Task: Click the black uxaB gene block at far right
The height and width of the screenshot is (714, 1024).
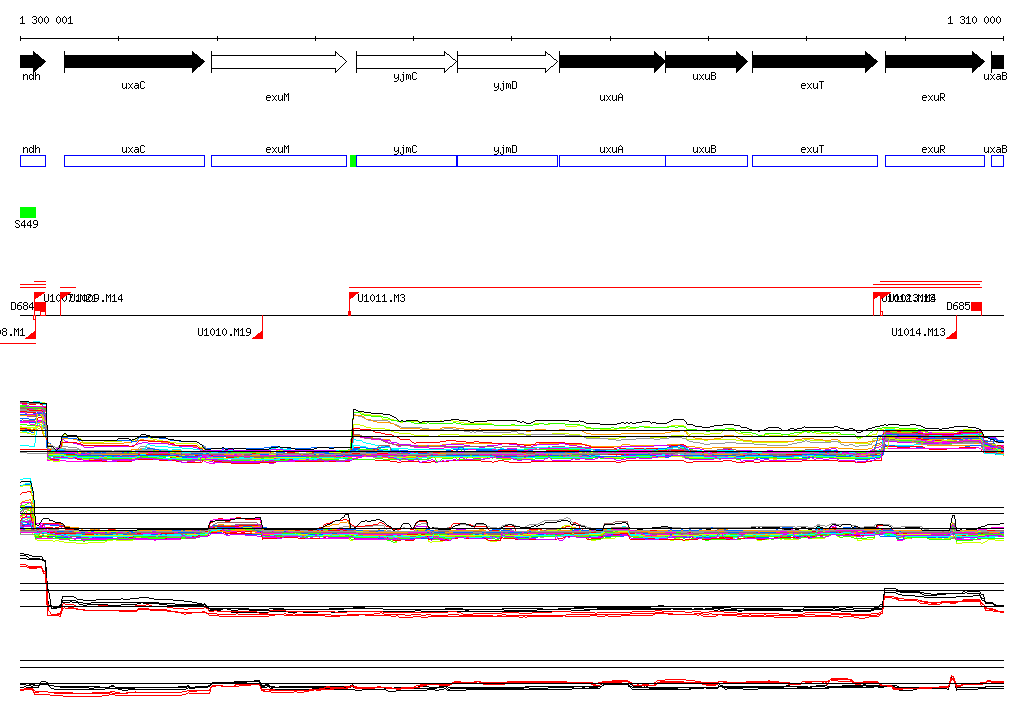Action: [x=997, y=62]
